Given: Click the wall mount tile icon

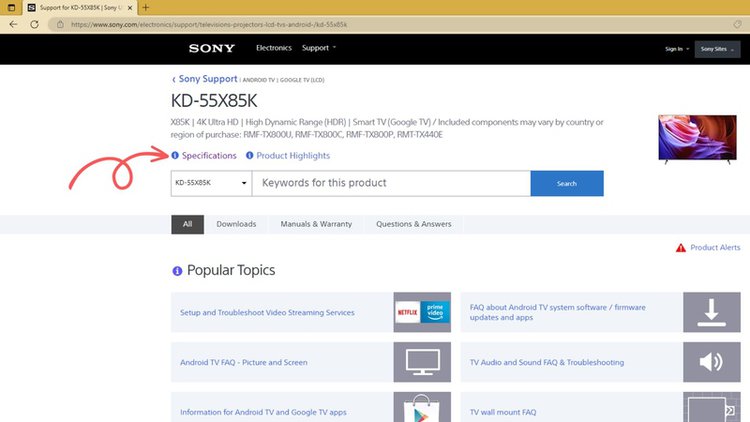Looking at the screenshot, I should coord(711,407).
